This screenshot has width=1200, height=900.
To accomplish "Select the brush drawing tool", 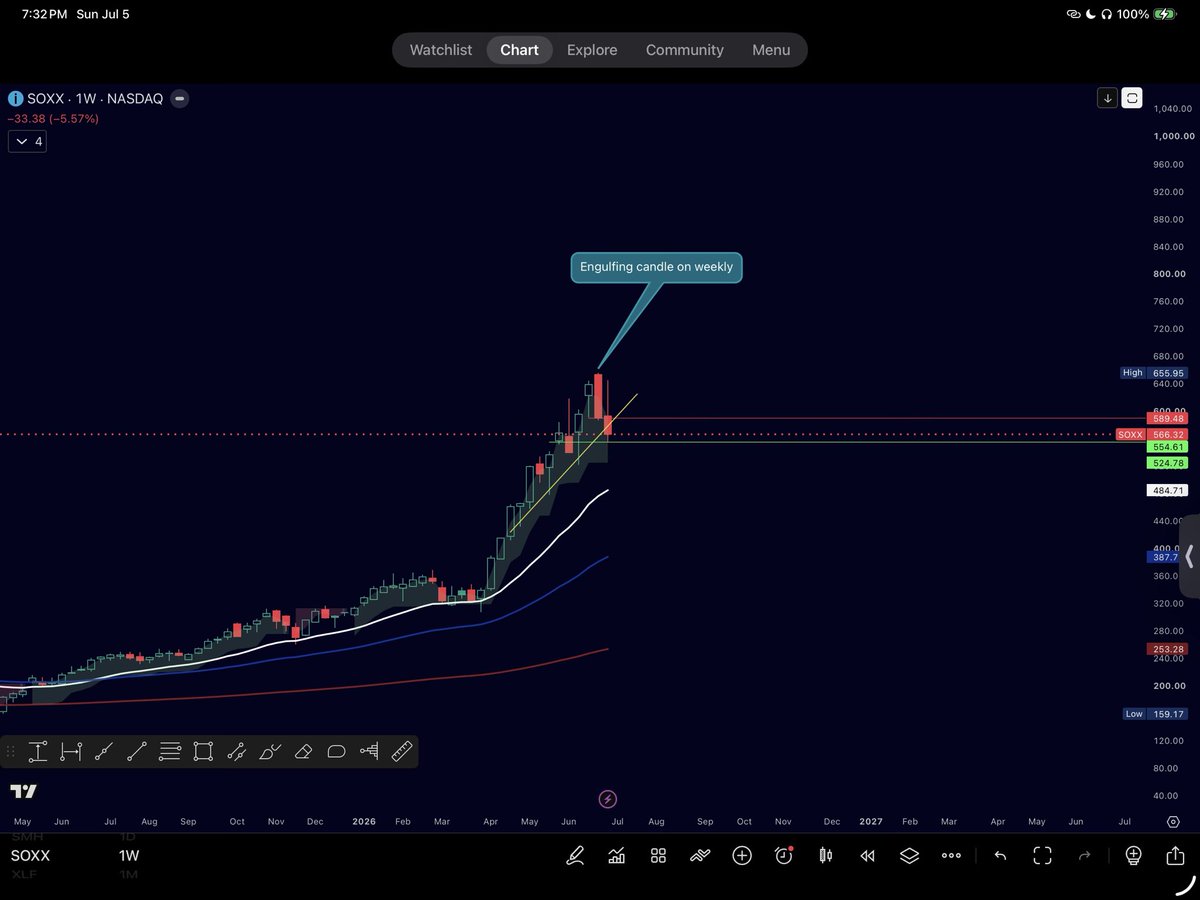I will click(270, 751).
